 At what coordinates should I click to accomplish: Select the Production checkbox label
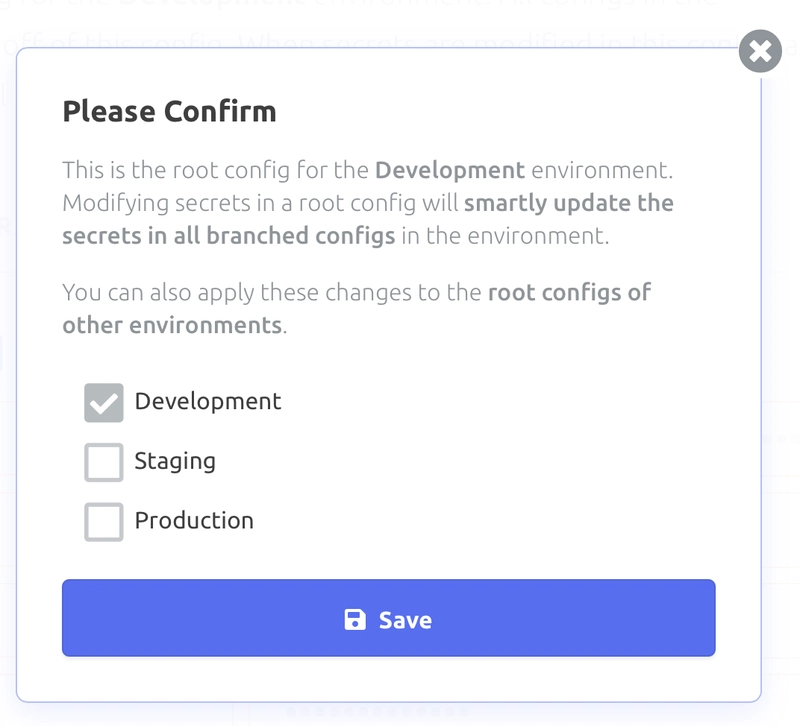[194, 521]
